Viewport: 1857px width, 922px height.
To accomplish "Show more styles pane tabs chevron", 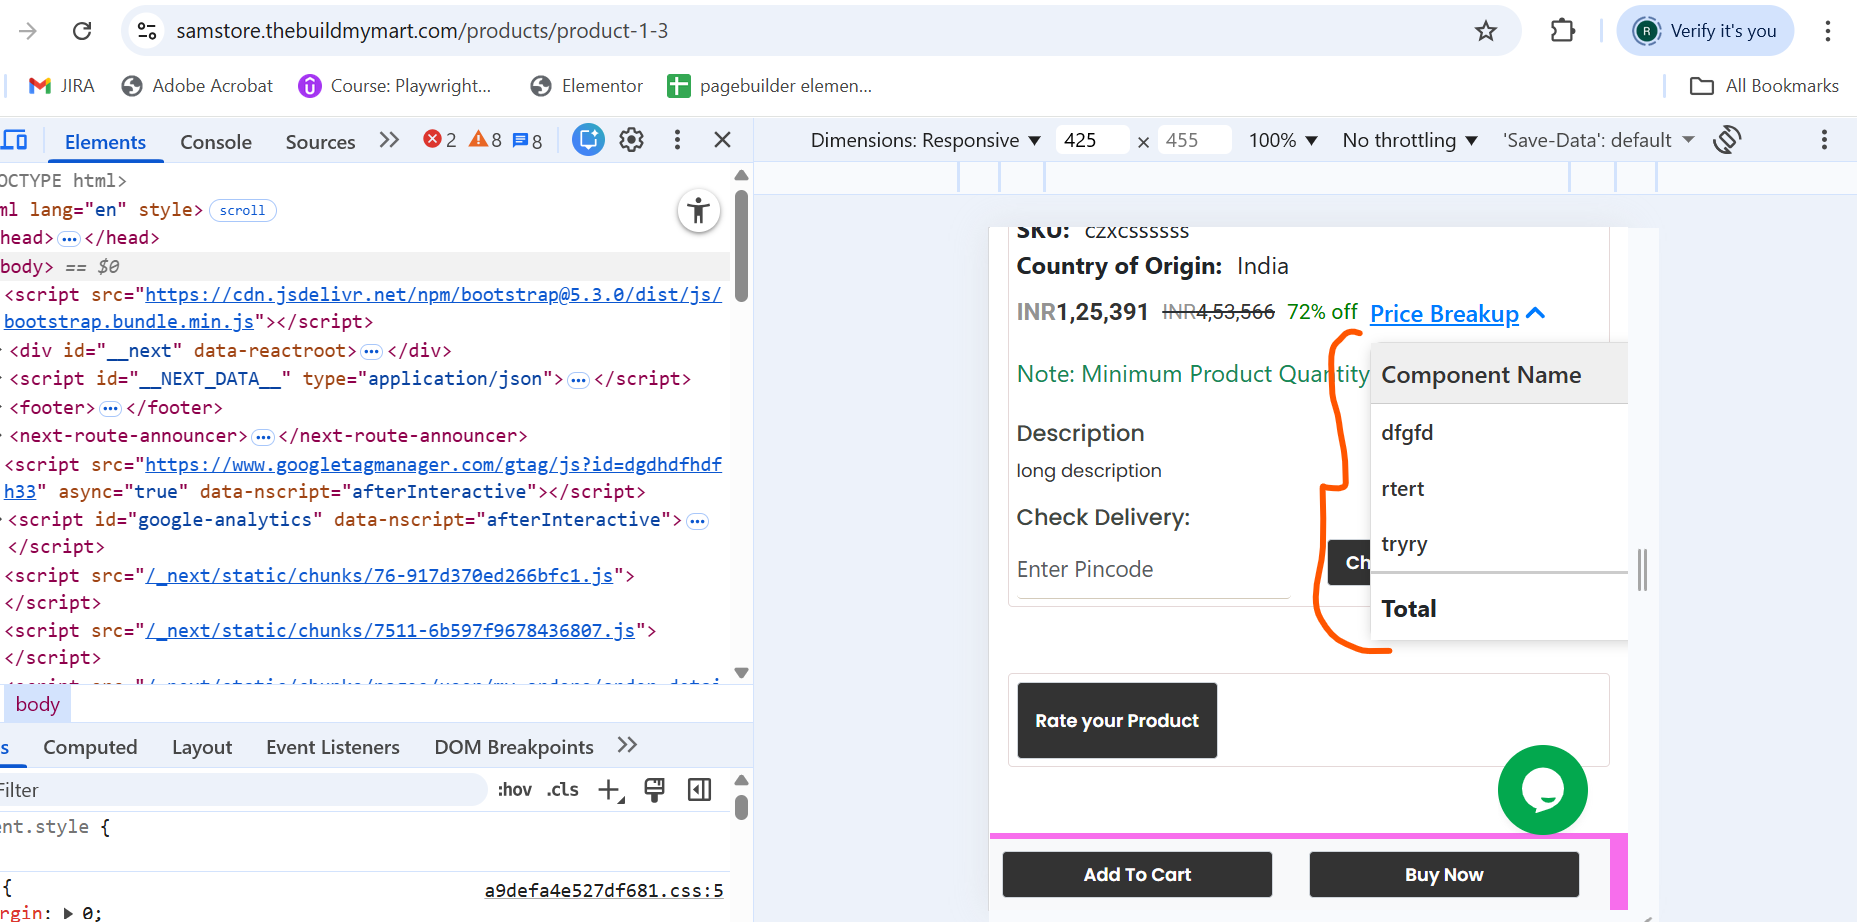I will [627, 745].
